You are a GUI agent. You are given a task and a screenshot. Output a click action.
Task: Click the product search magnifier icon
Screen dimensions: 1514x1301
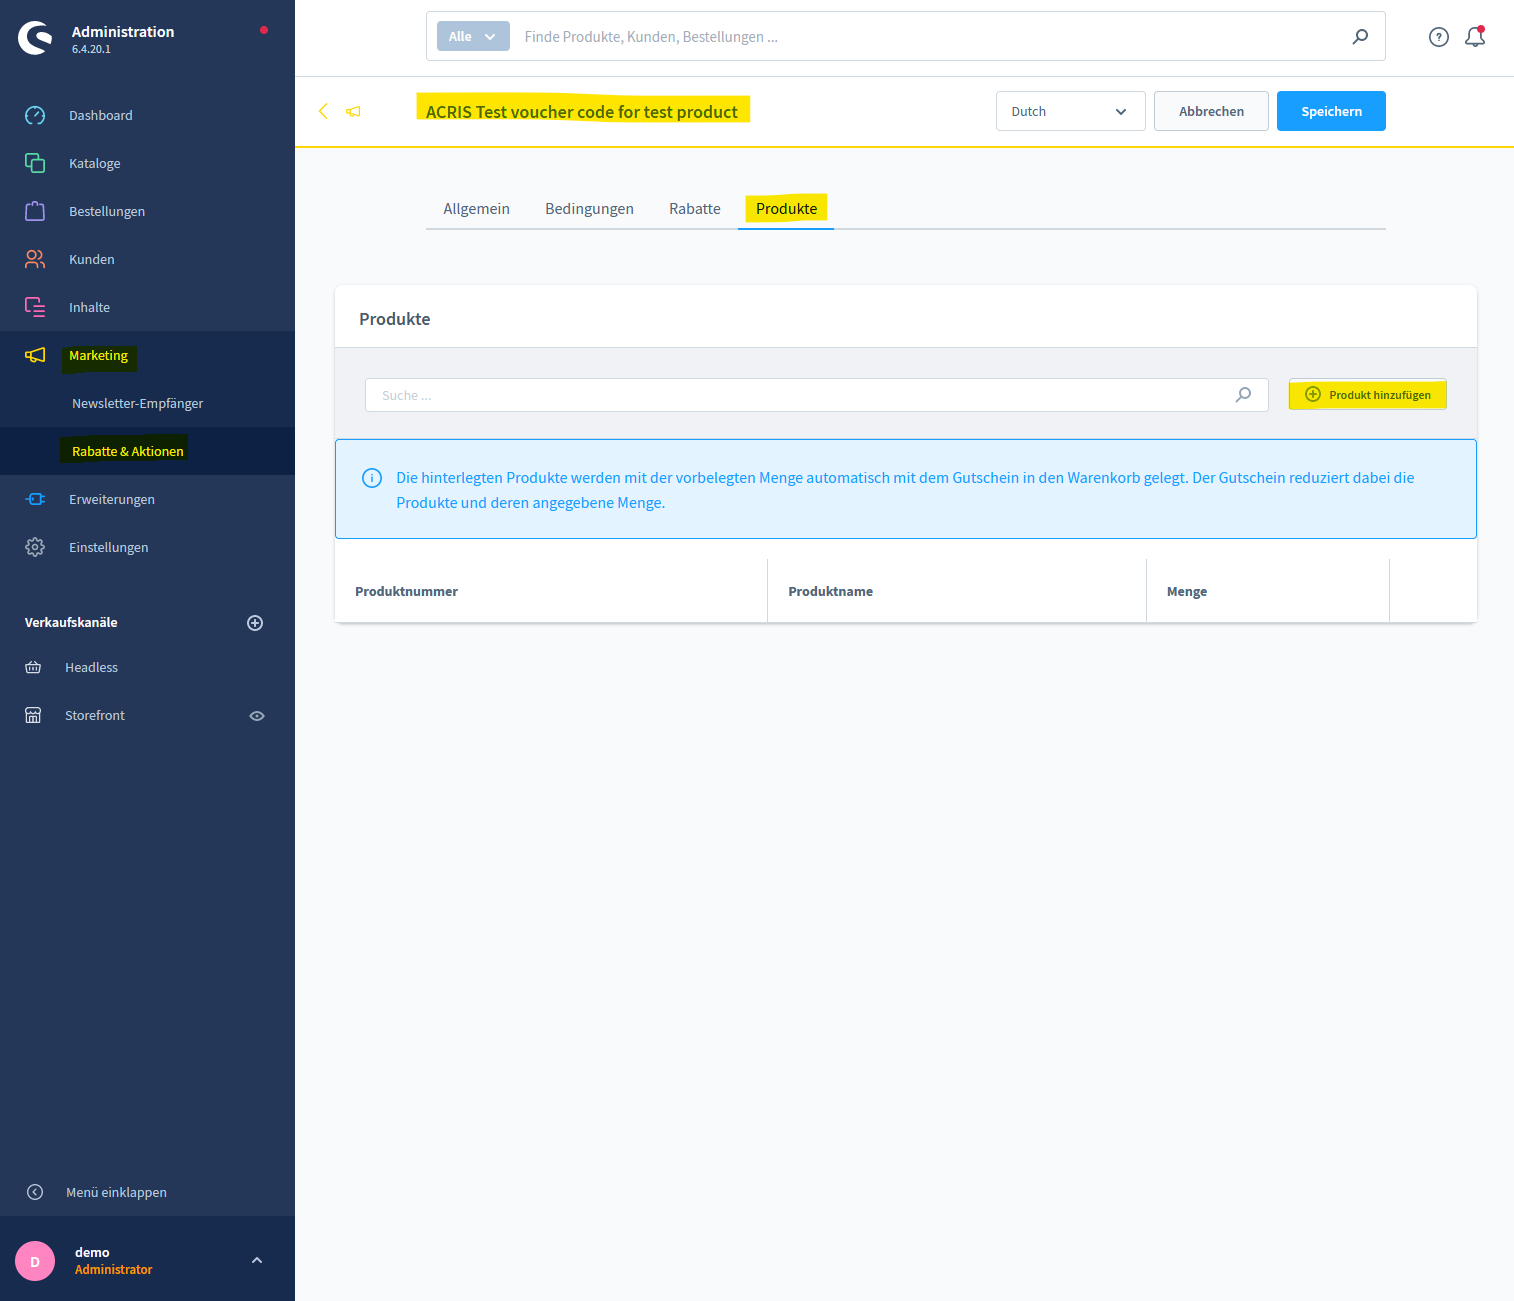[x=1243, y=395]
